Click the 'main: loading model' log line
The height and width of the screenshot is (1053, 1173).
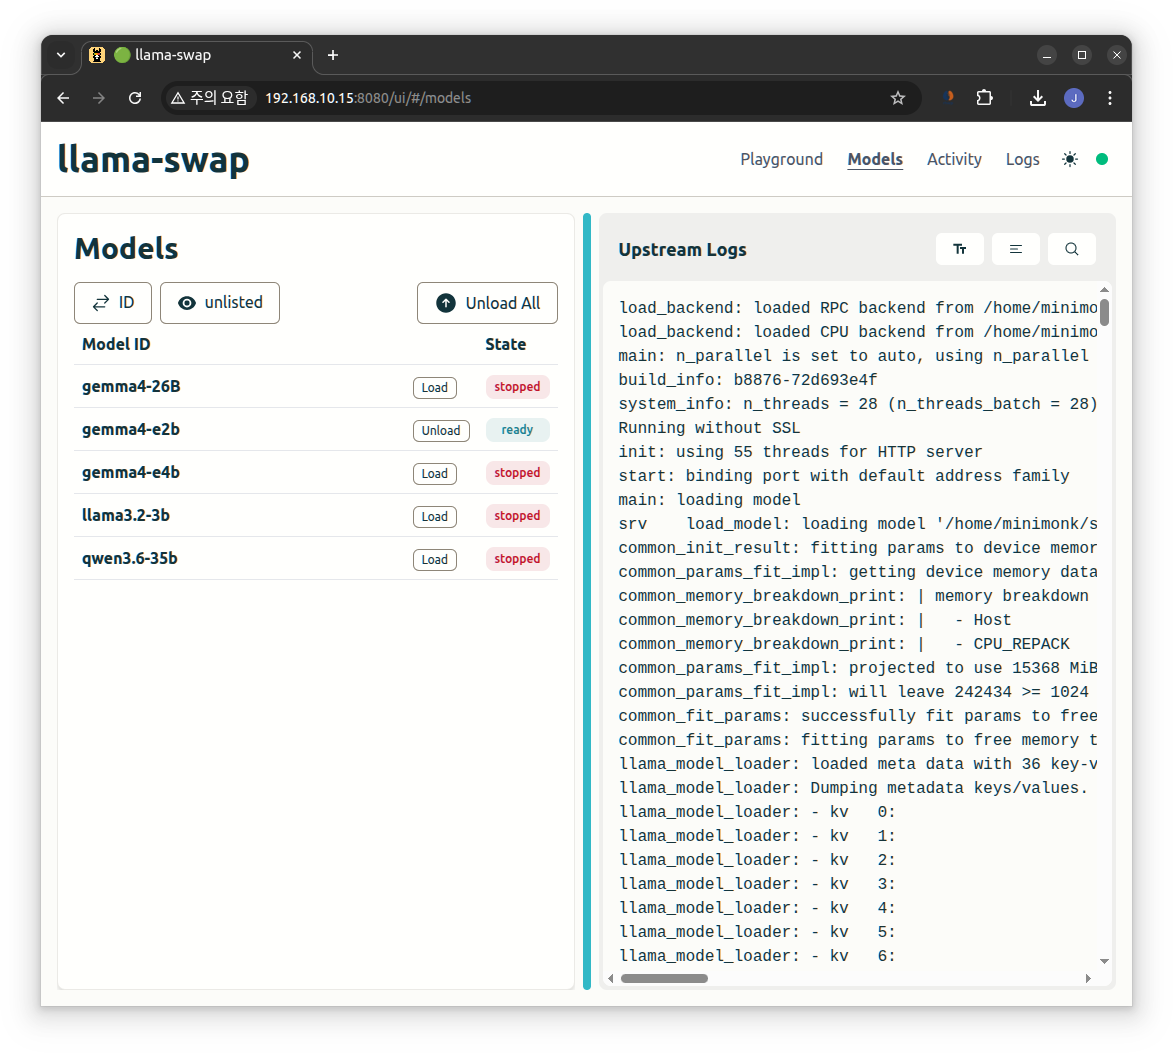click(709, 500)
